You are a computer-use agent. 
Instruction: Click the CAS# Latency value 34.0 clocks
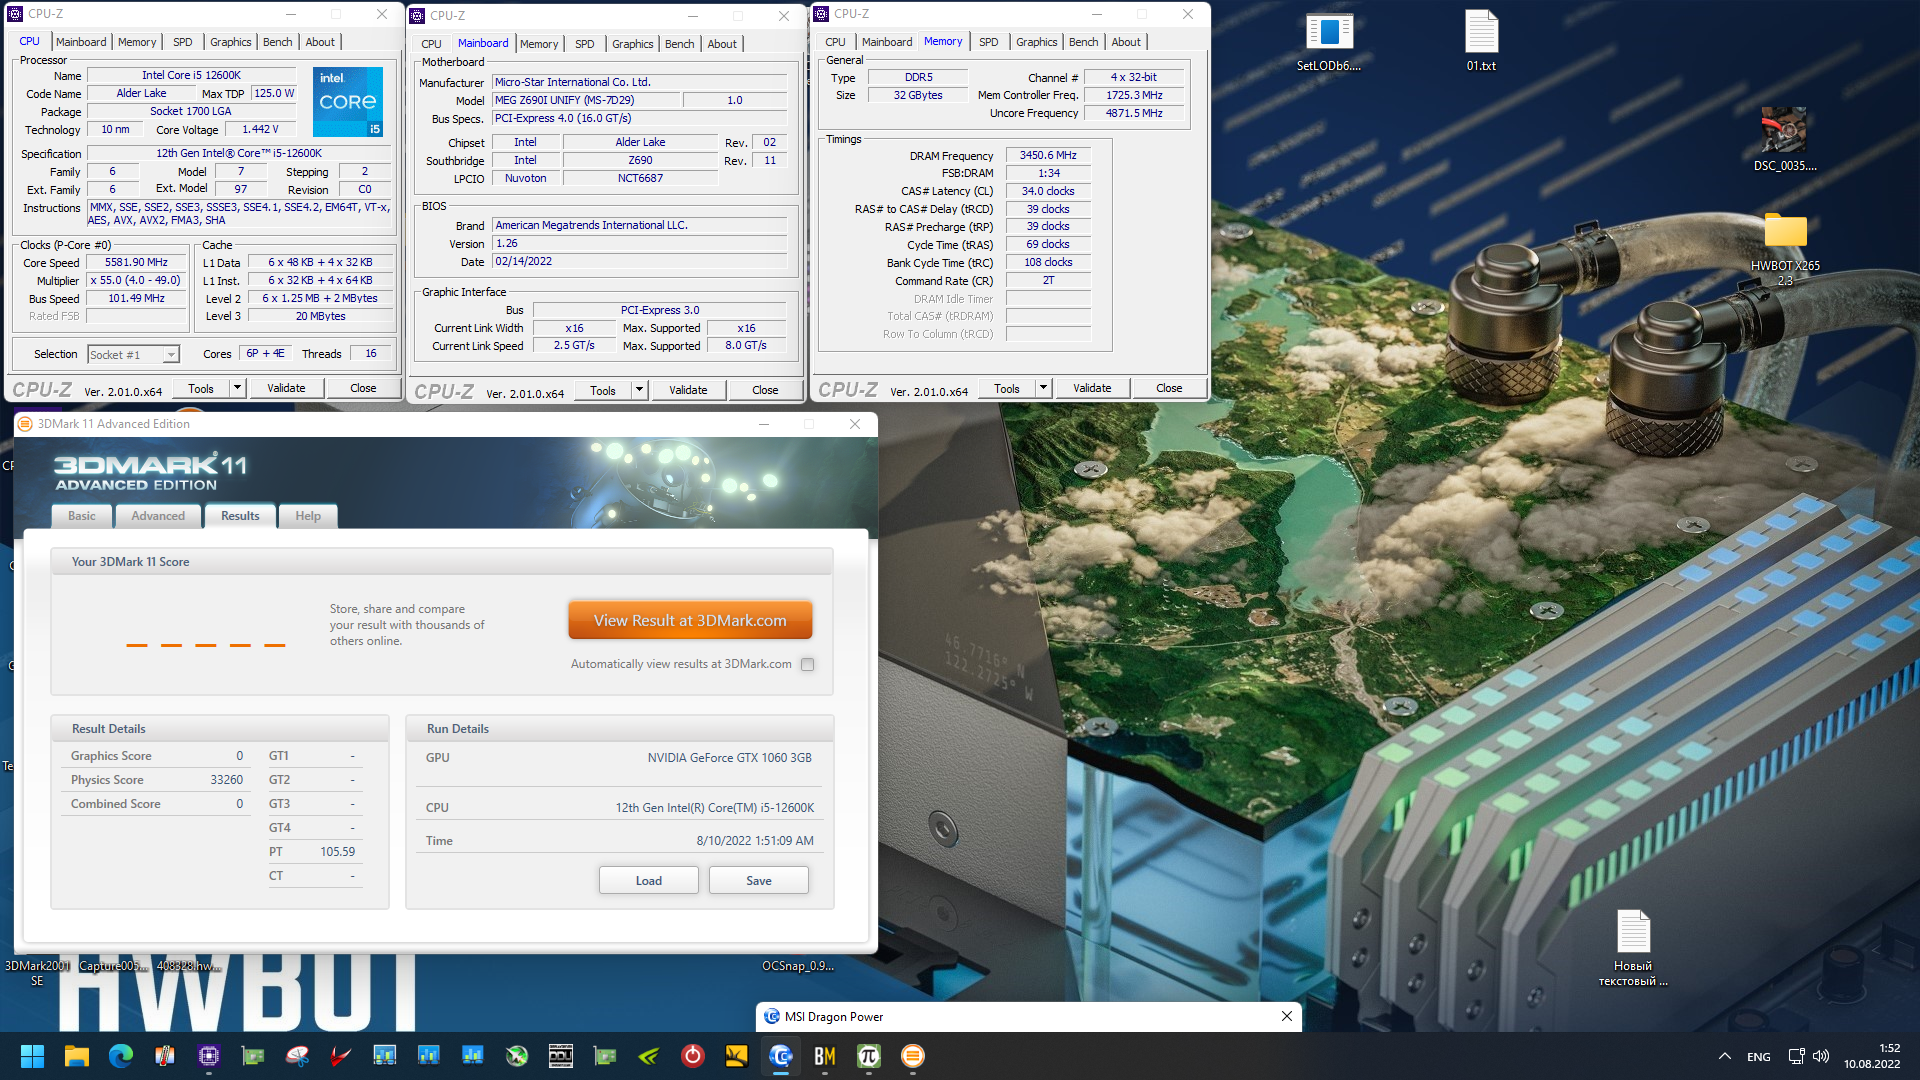point(1048,191)
